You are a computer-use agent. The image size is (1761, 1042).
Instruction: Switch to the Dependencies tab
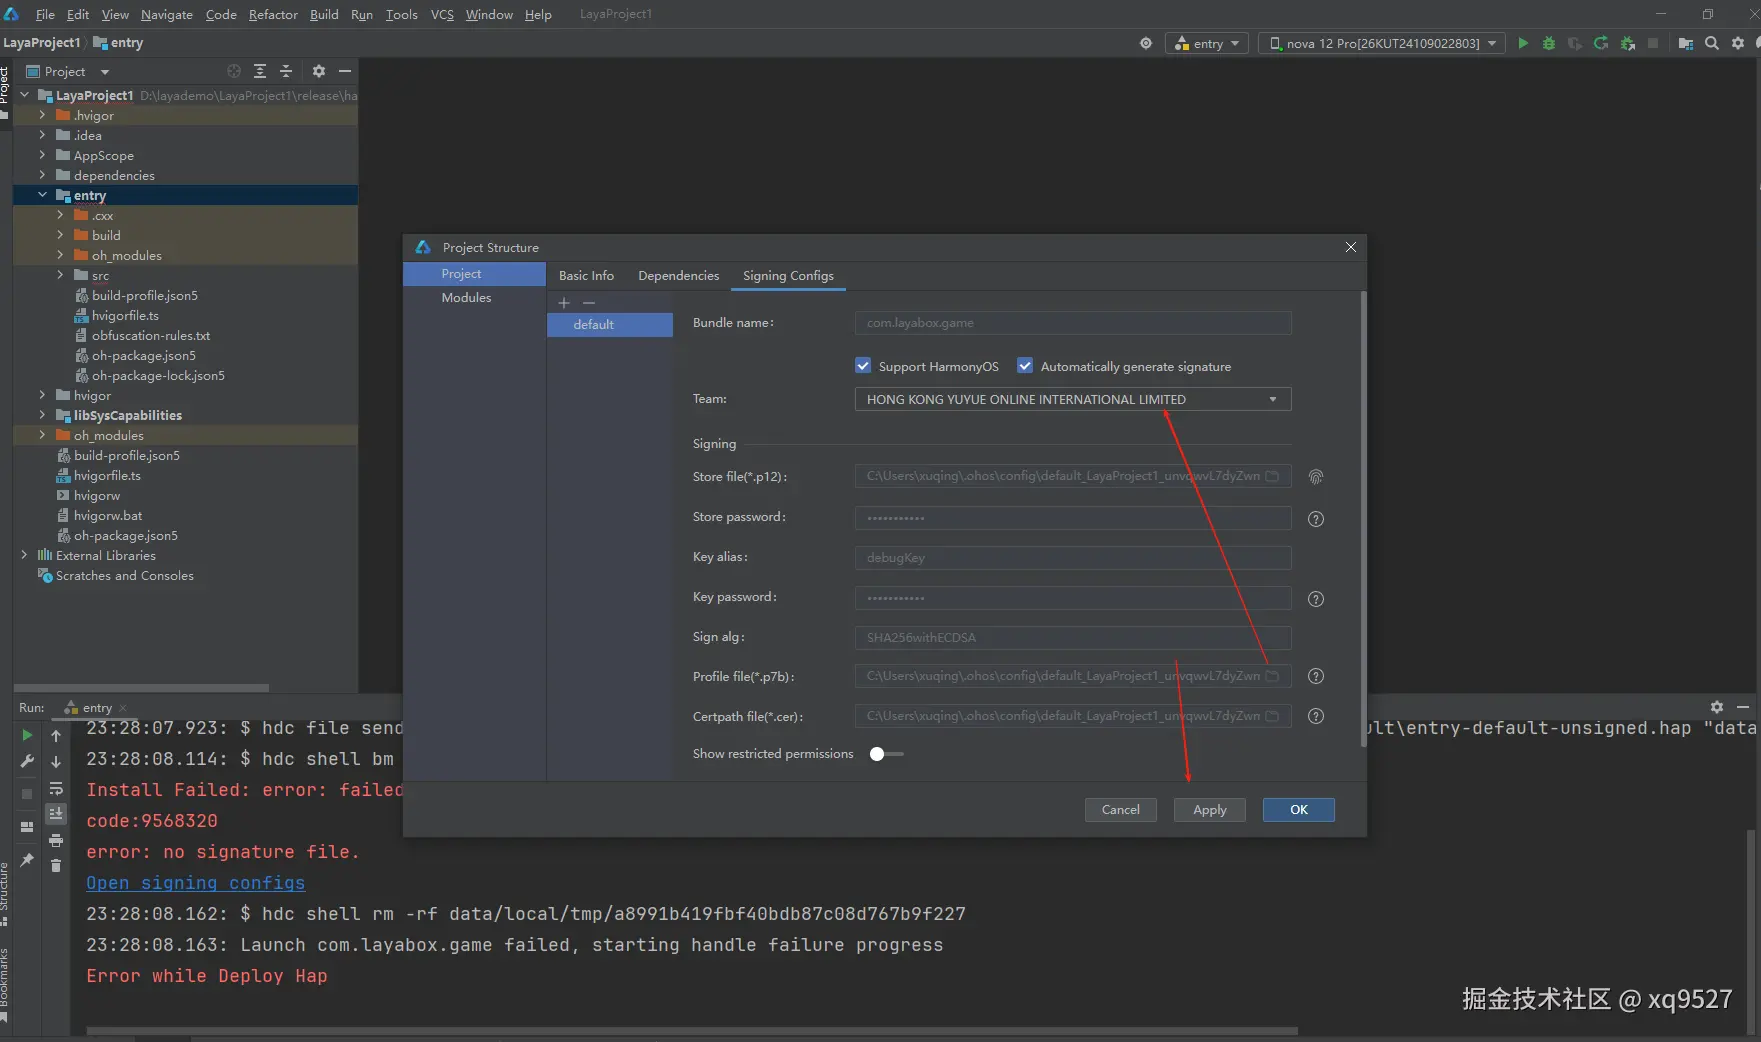(678, 276)
